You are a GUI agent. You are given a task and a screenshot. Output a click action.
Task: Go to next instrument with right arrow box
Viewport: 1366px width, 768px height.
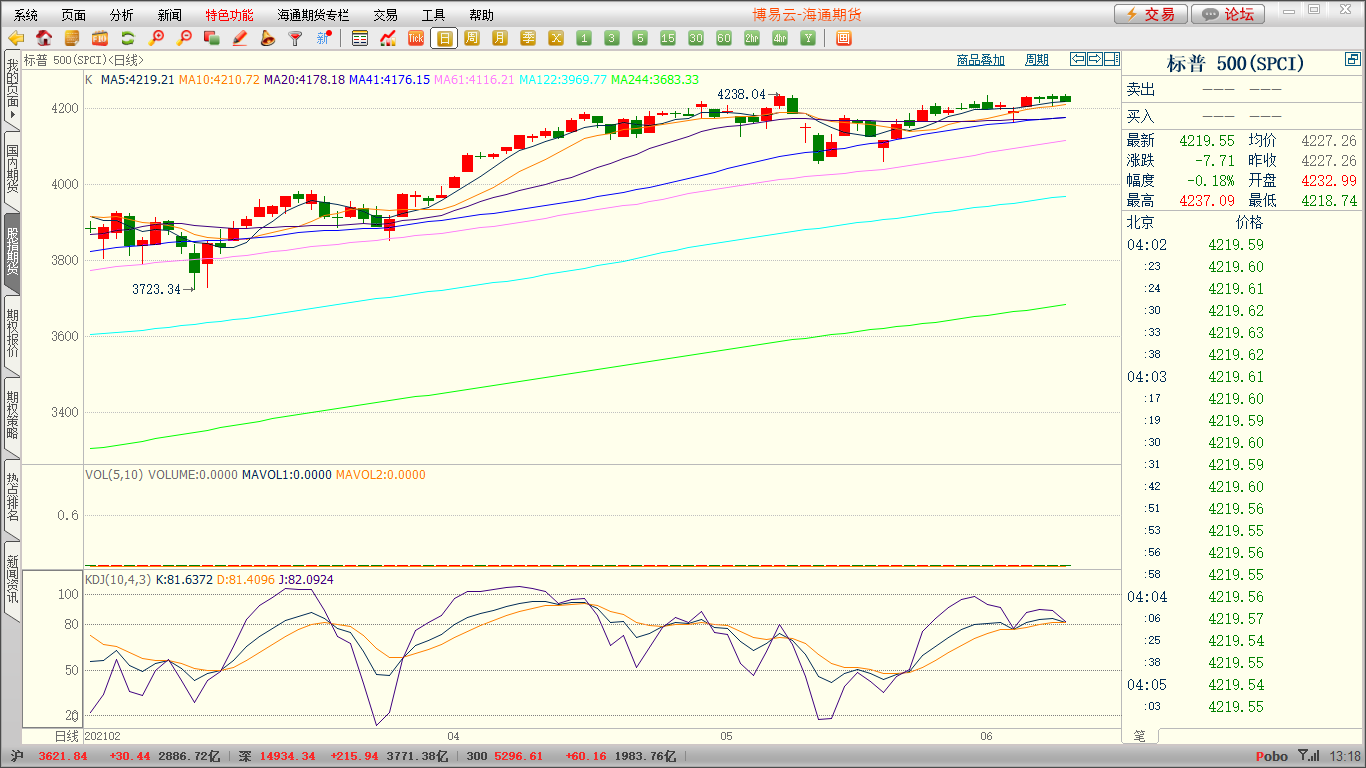point(1095,59)
